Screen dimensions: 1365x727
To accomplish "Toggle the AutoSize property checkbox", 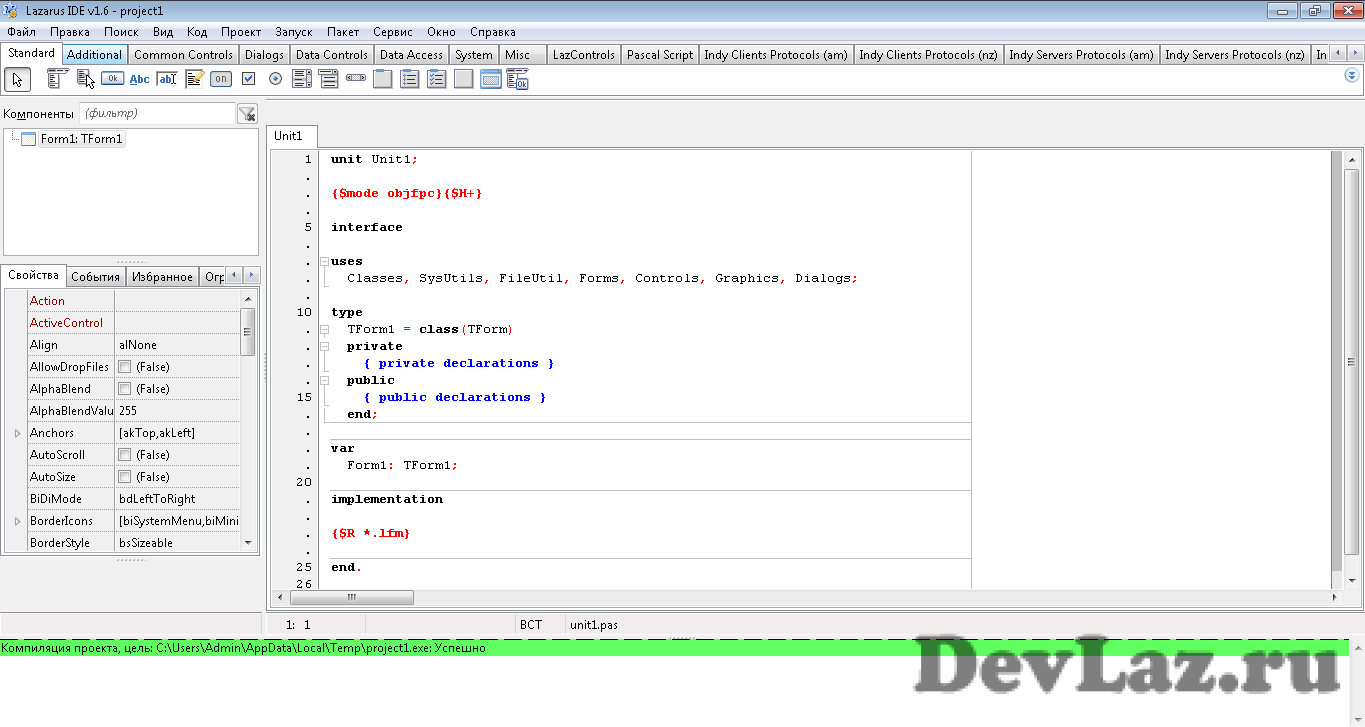I will coord(125,477).
